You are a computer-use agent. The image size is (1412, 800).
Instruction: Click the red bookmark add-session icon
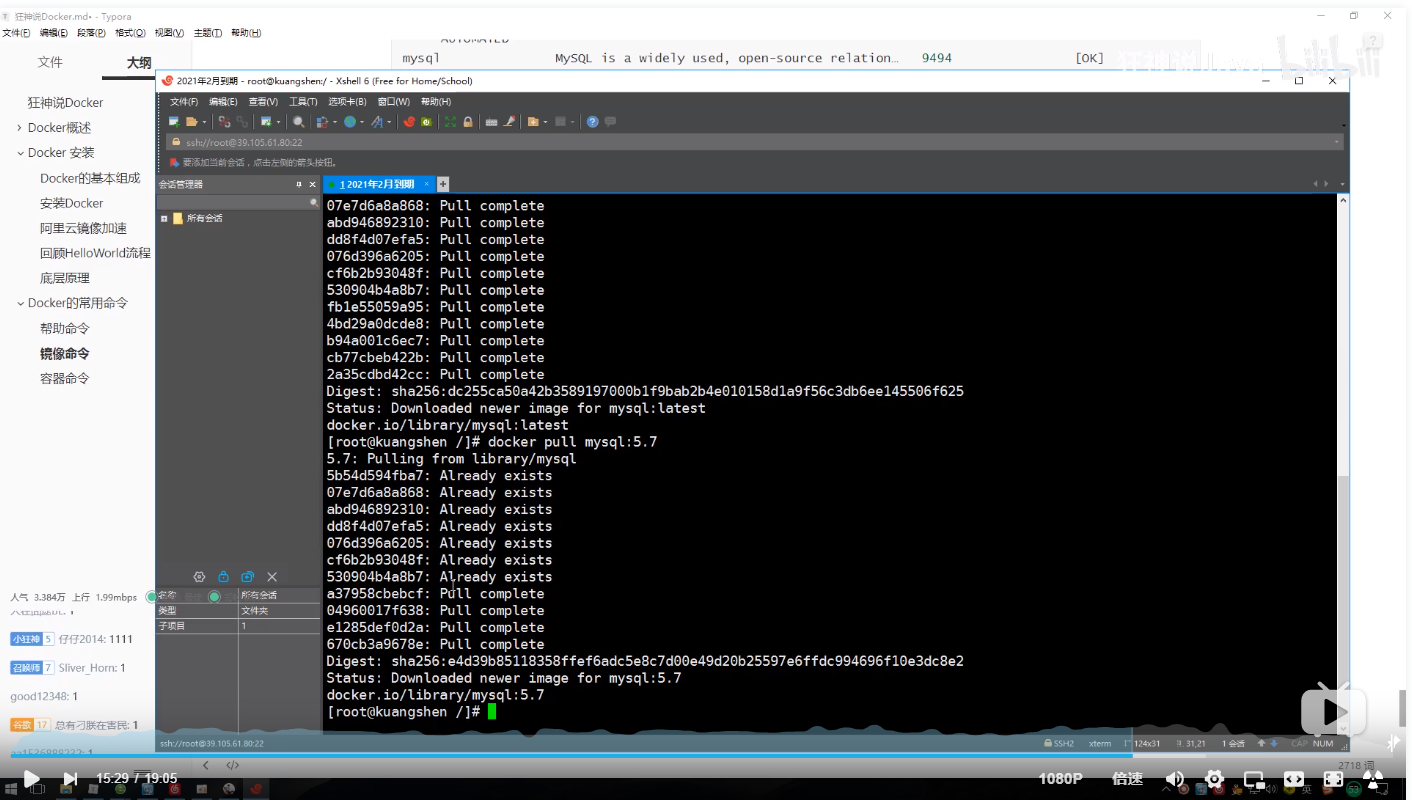(174, 161)
